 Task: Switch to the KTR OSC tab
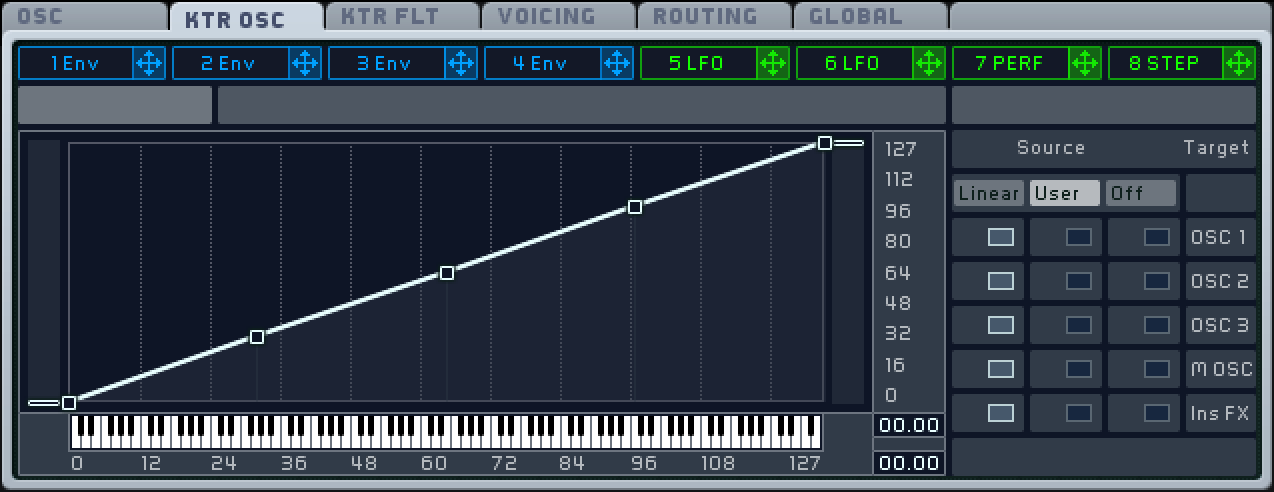point(246,17)
